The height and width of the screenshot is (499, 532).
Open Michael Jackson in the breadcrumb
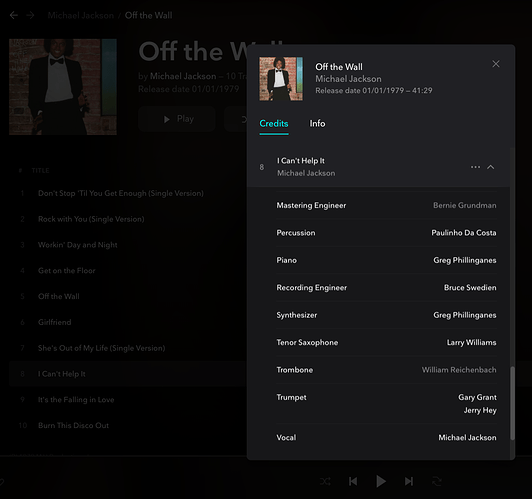pyautogui.click(x=81, y=15)
